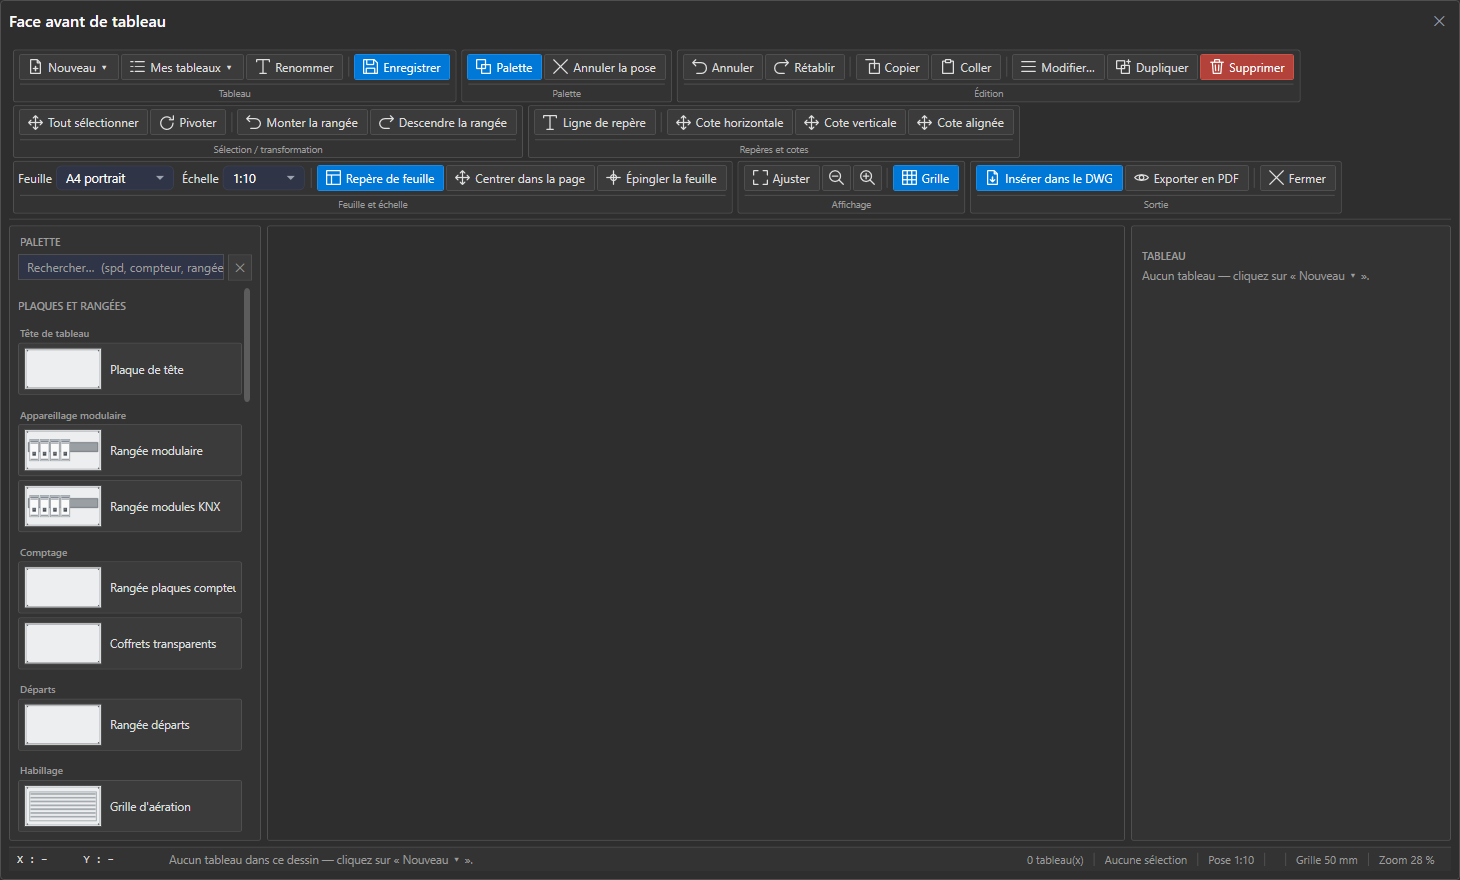Click the palette search field
The width and height of the screenshot is (1460, 880).
pyautogui.click(x=122, y=268)
